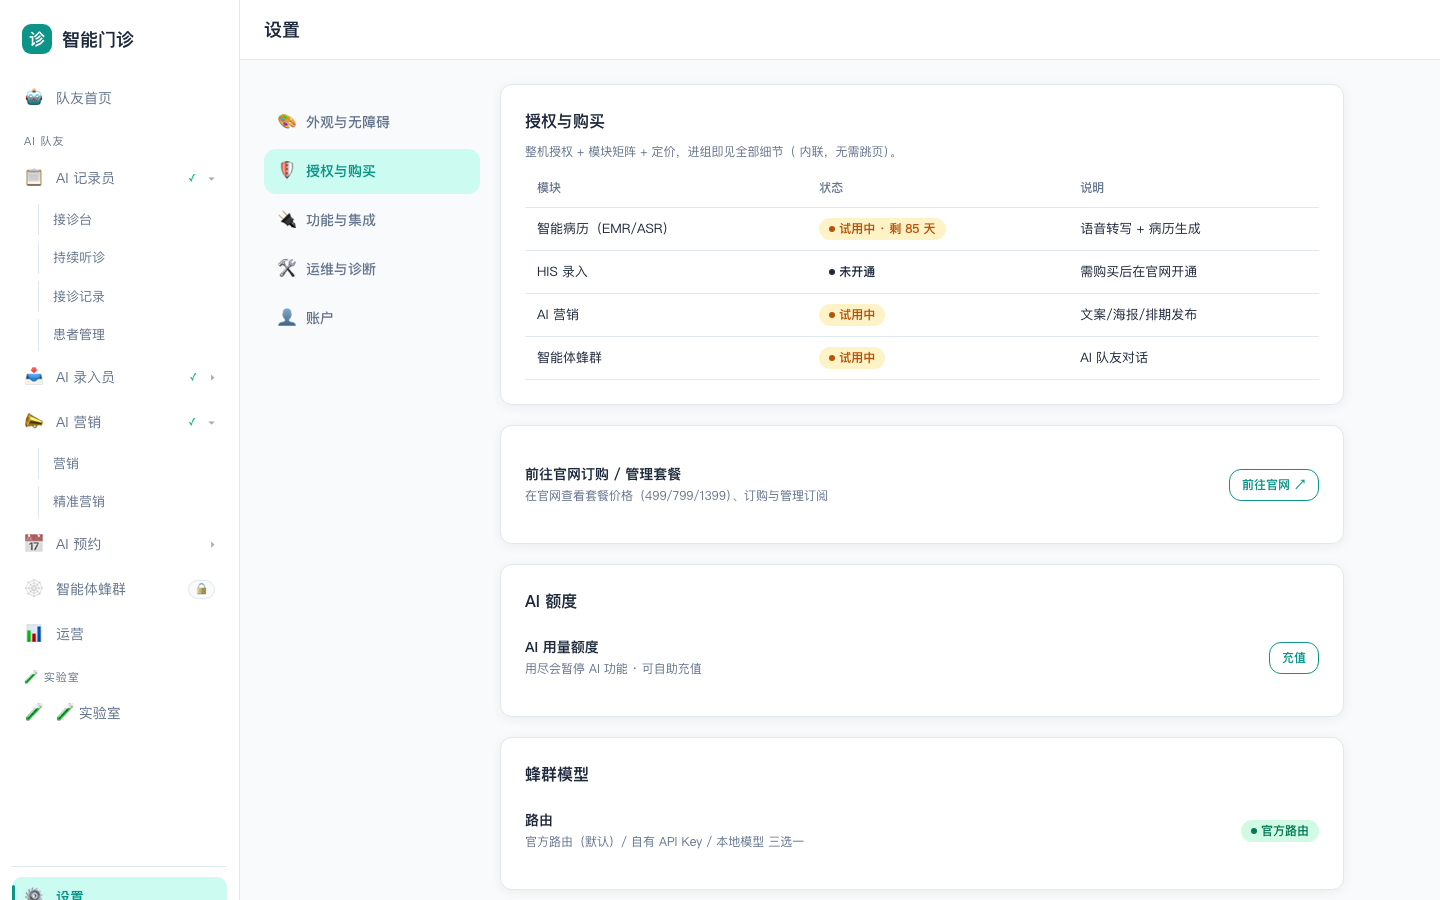Click the 试用中 badge in the 智能体蜂群 row

(852, 358)
